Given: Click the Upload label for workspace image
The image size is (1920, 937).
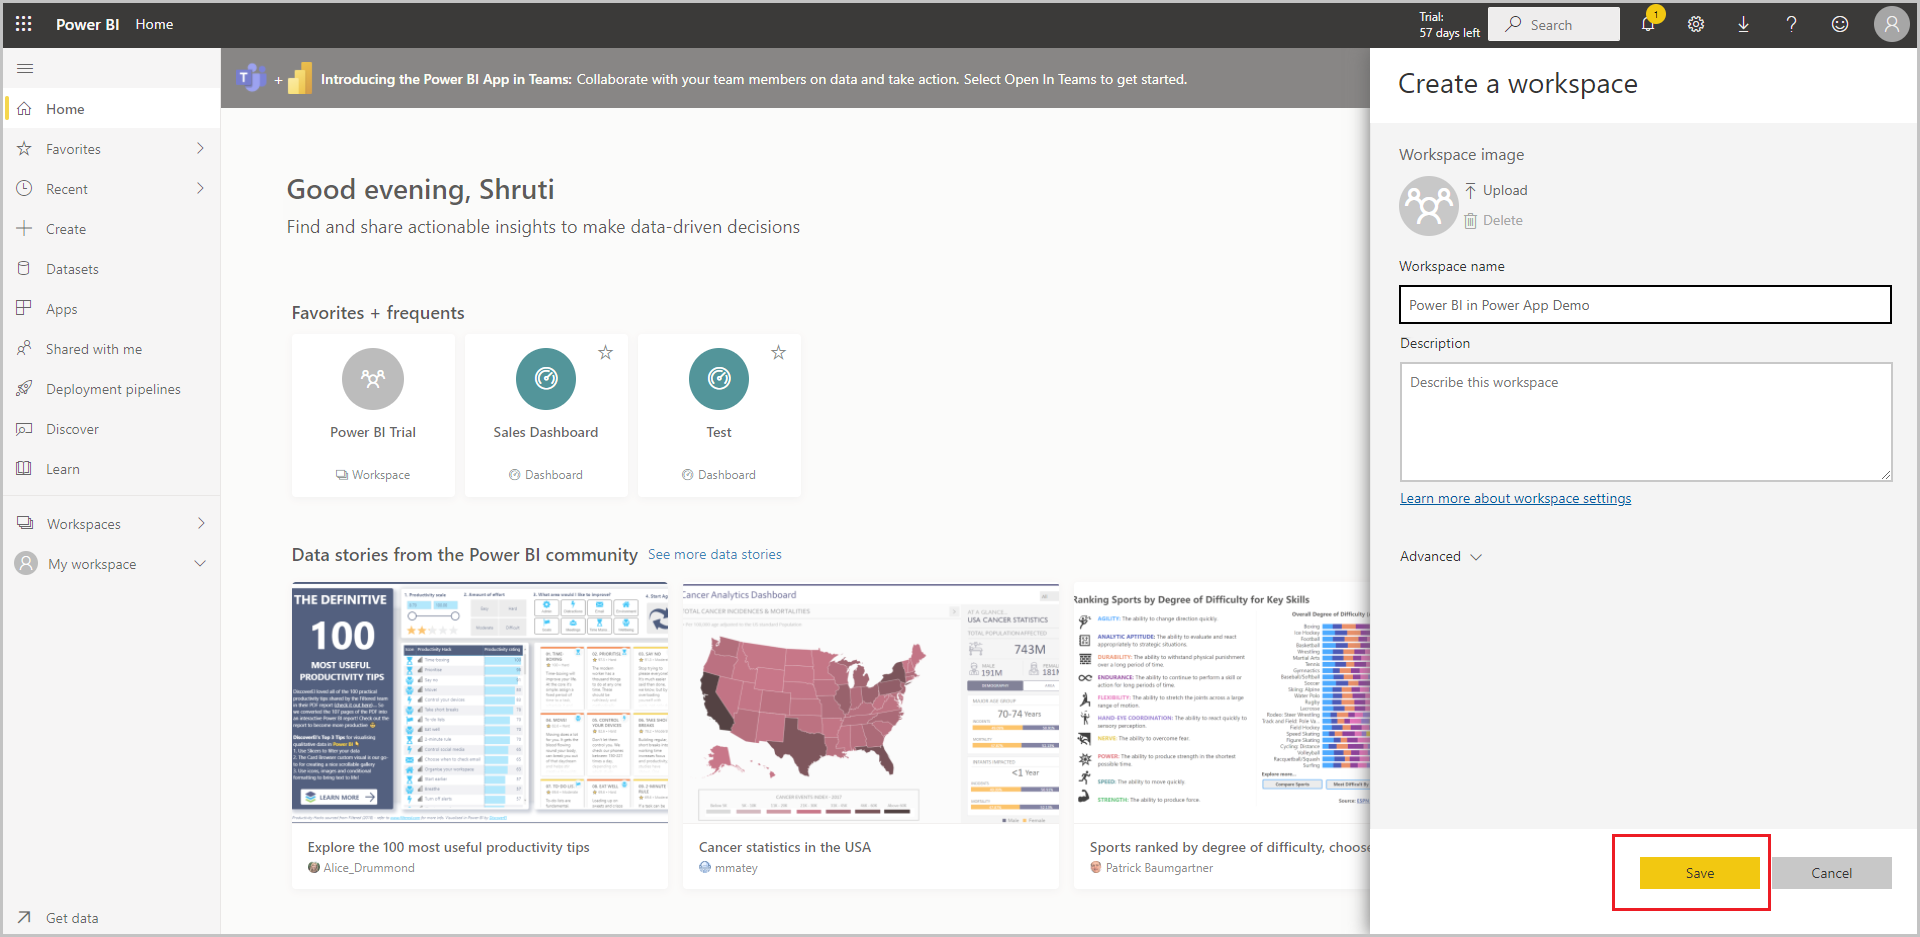Looking at the screenshot, I should pos(1505,190).
